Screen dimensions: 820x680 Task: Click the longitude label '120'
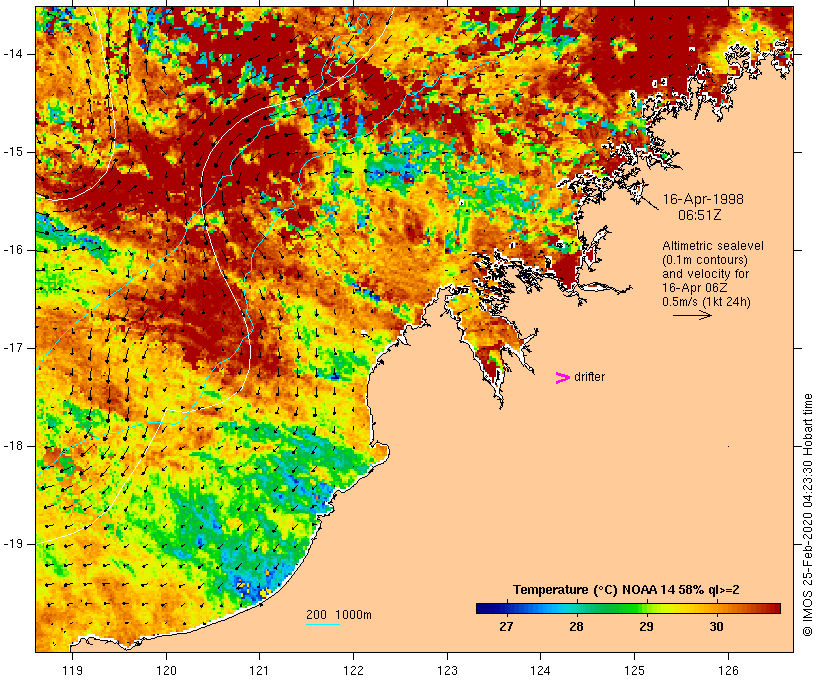point(166,670)
